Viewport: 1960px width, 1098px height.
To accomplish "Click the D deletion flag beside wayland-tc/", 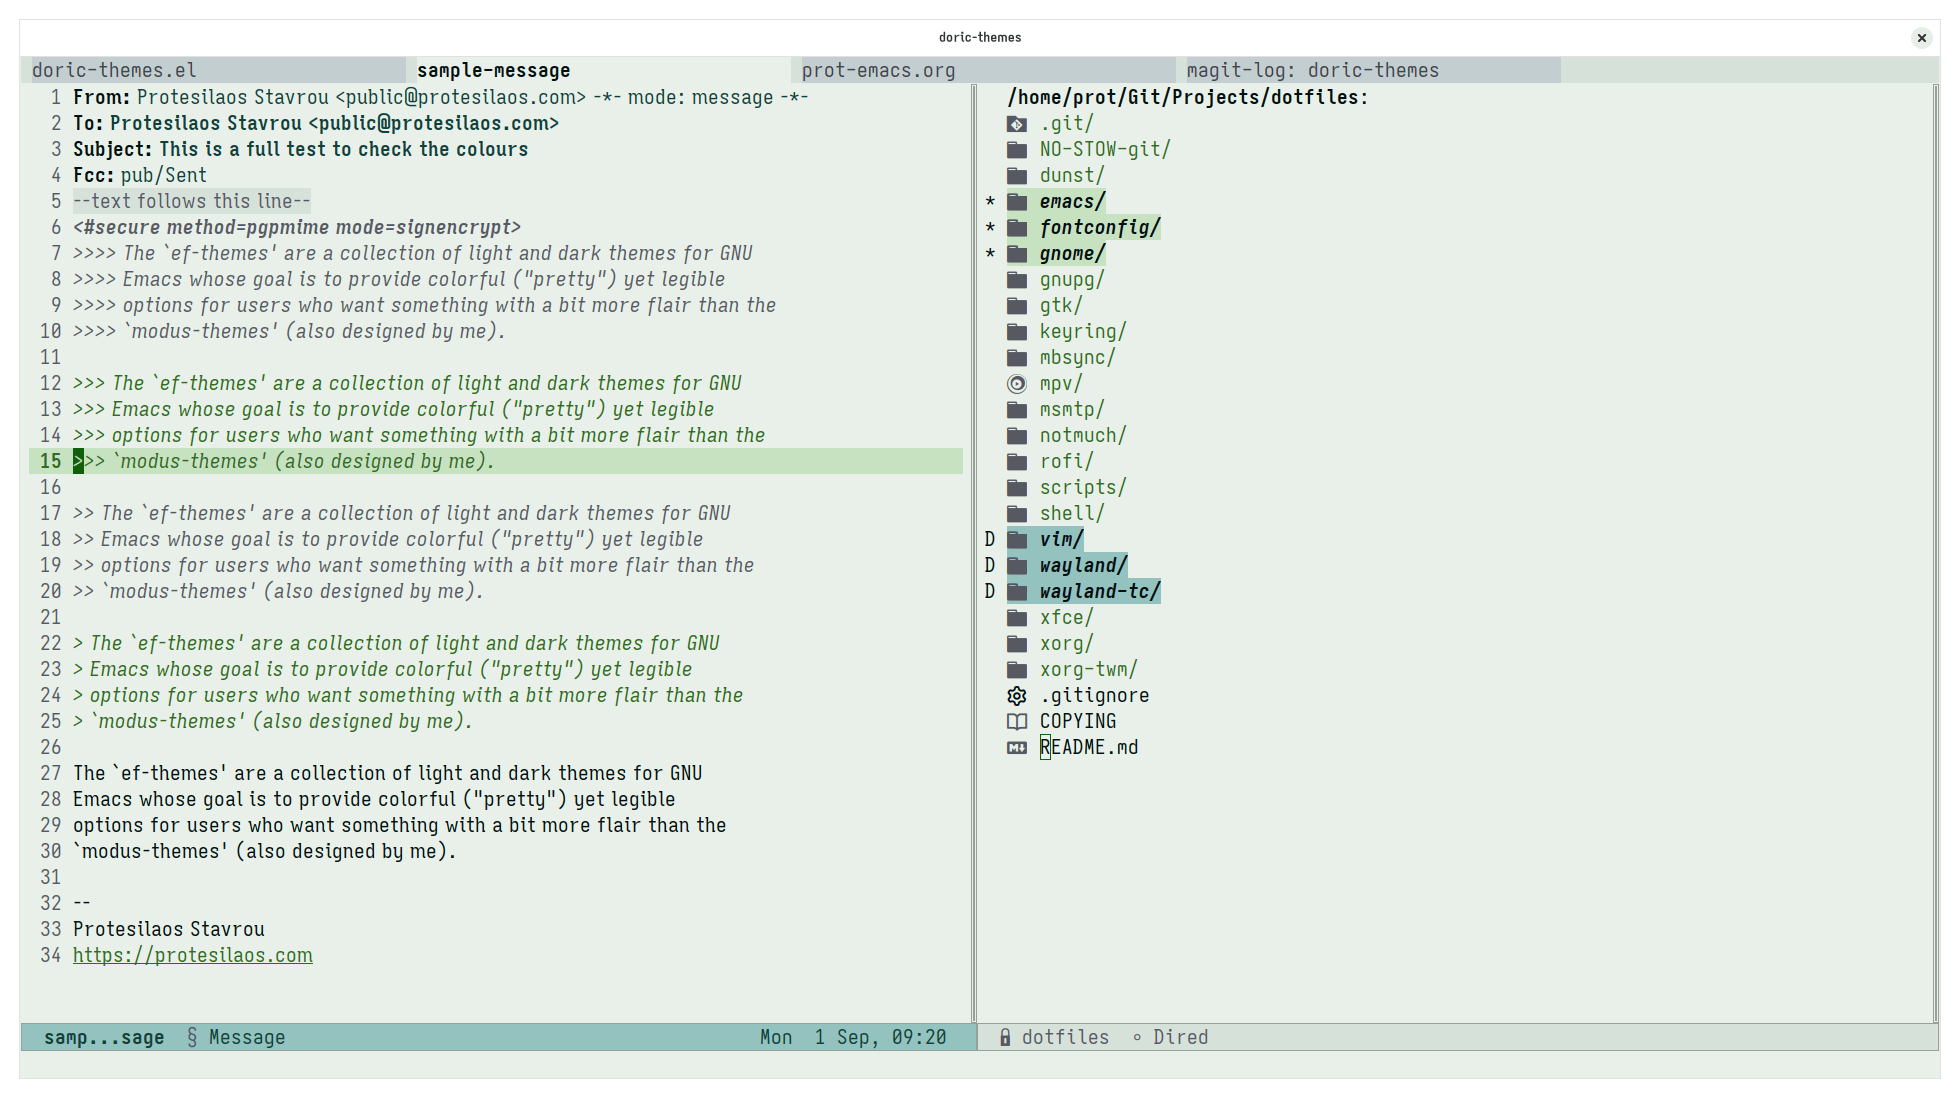I will tap(990, 592).
